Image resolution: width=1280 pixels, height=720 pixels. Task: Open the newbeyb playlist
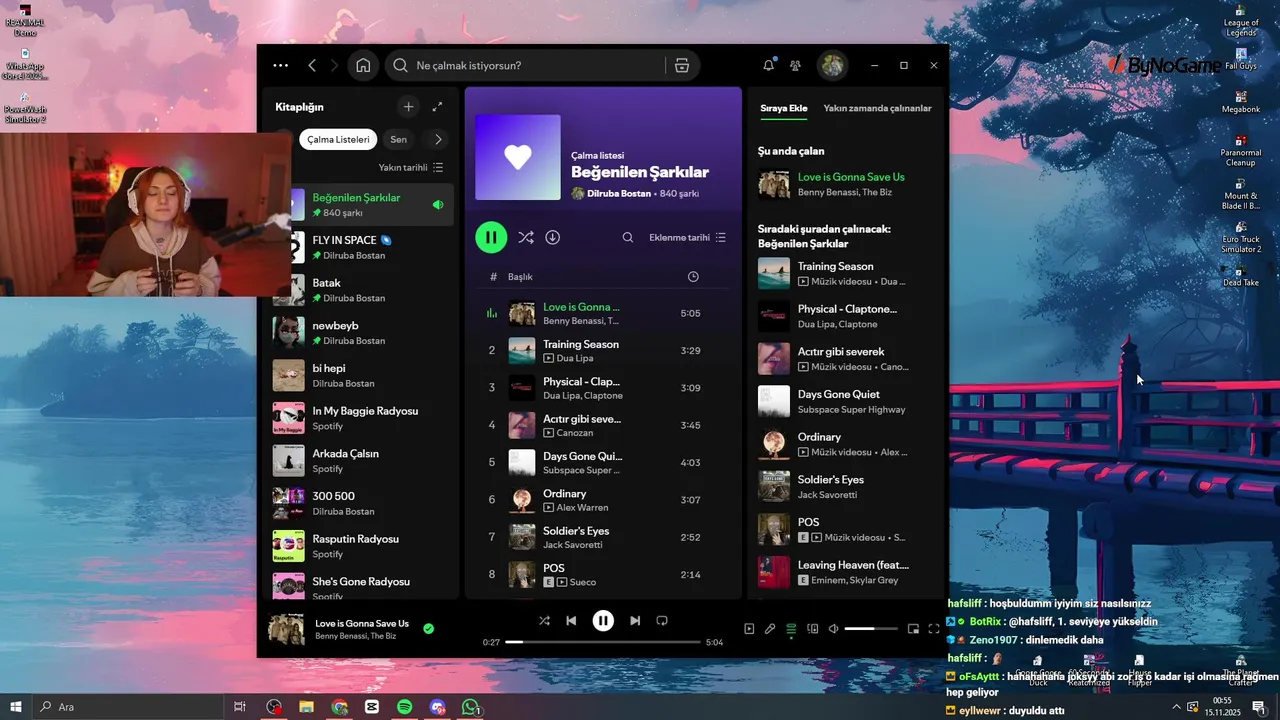361,332
